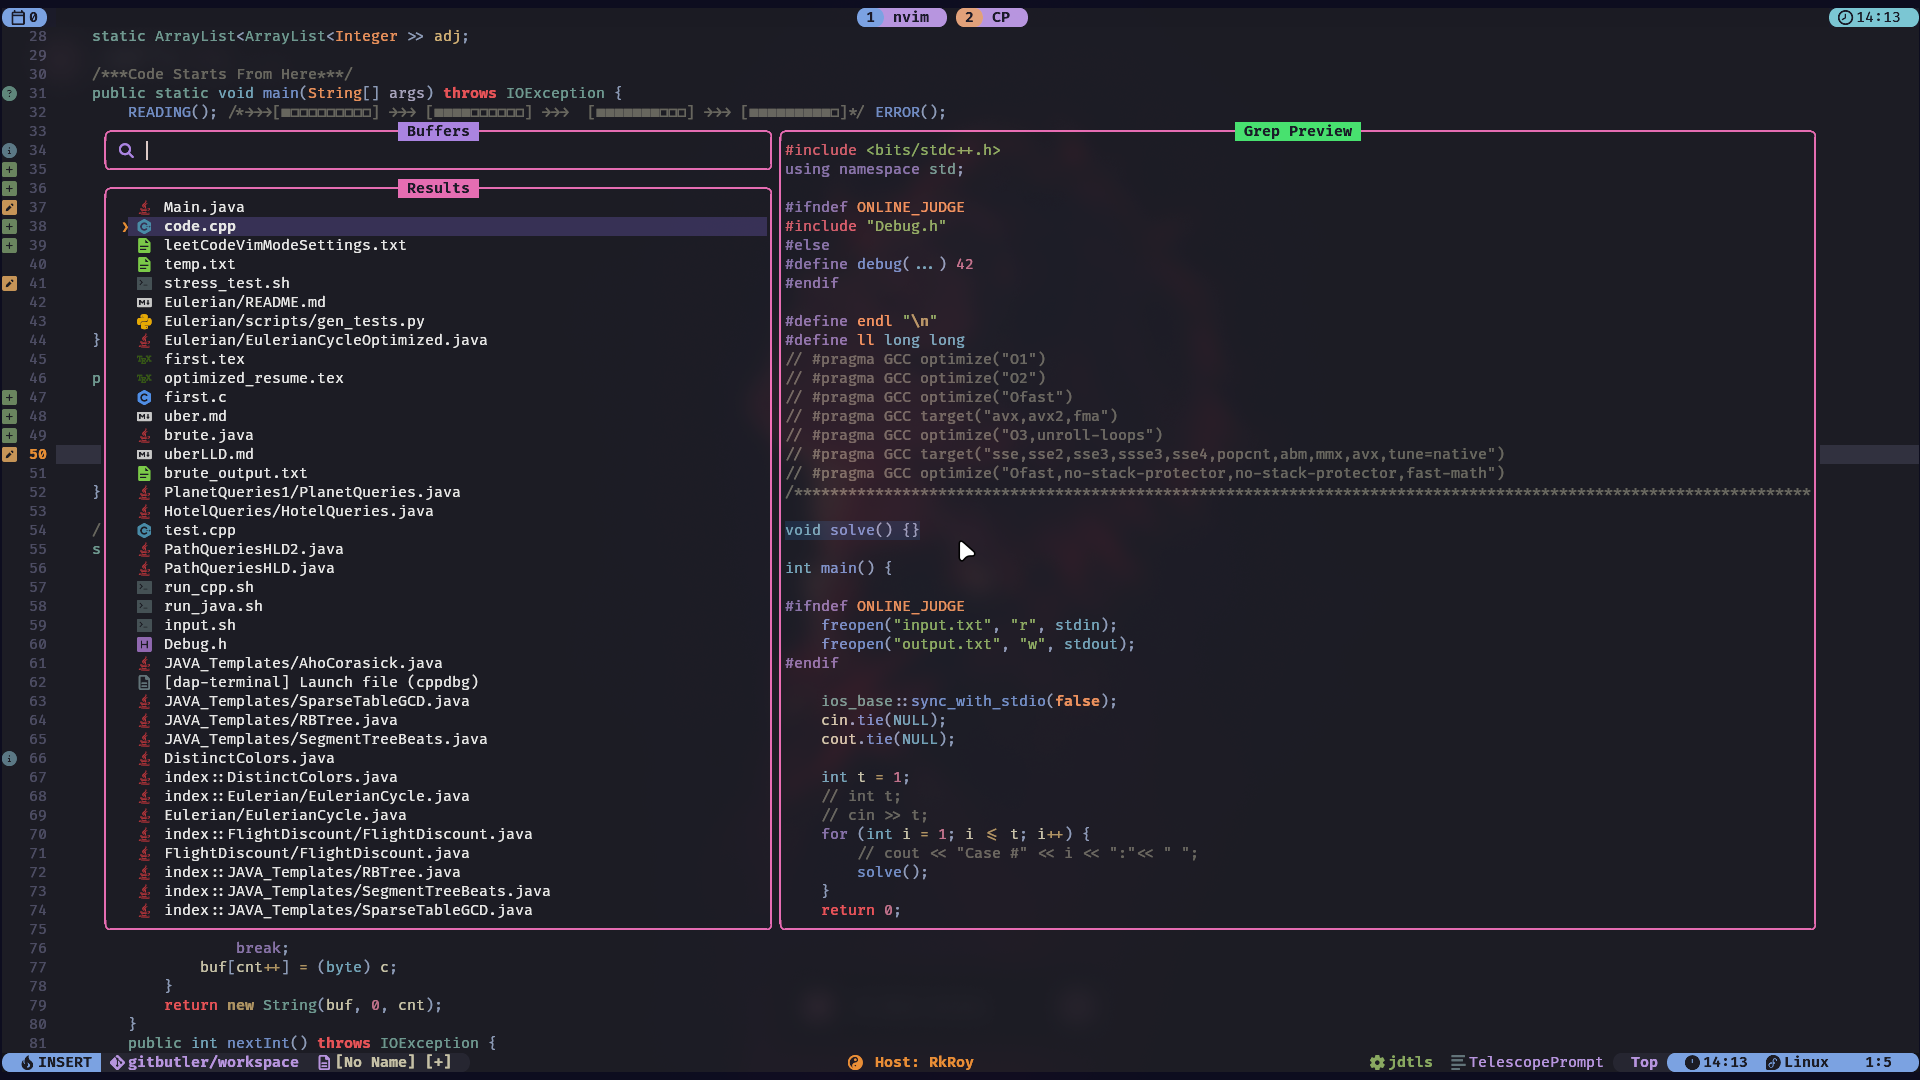Click the Java icon next to Main.java
This screenshot has height=1080, width=1920.
tap(144, 208)
